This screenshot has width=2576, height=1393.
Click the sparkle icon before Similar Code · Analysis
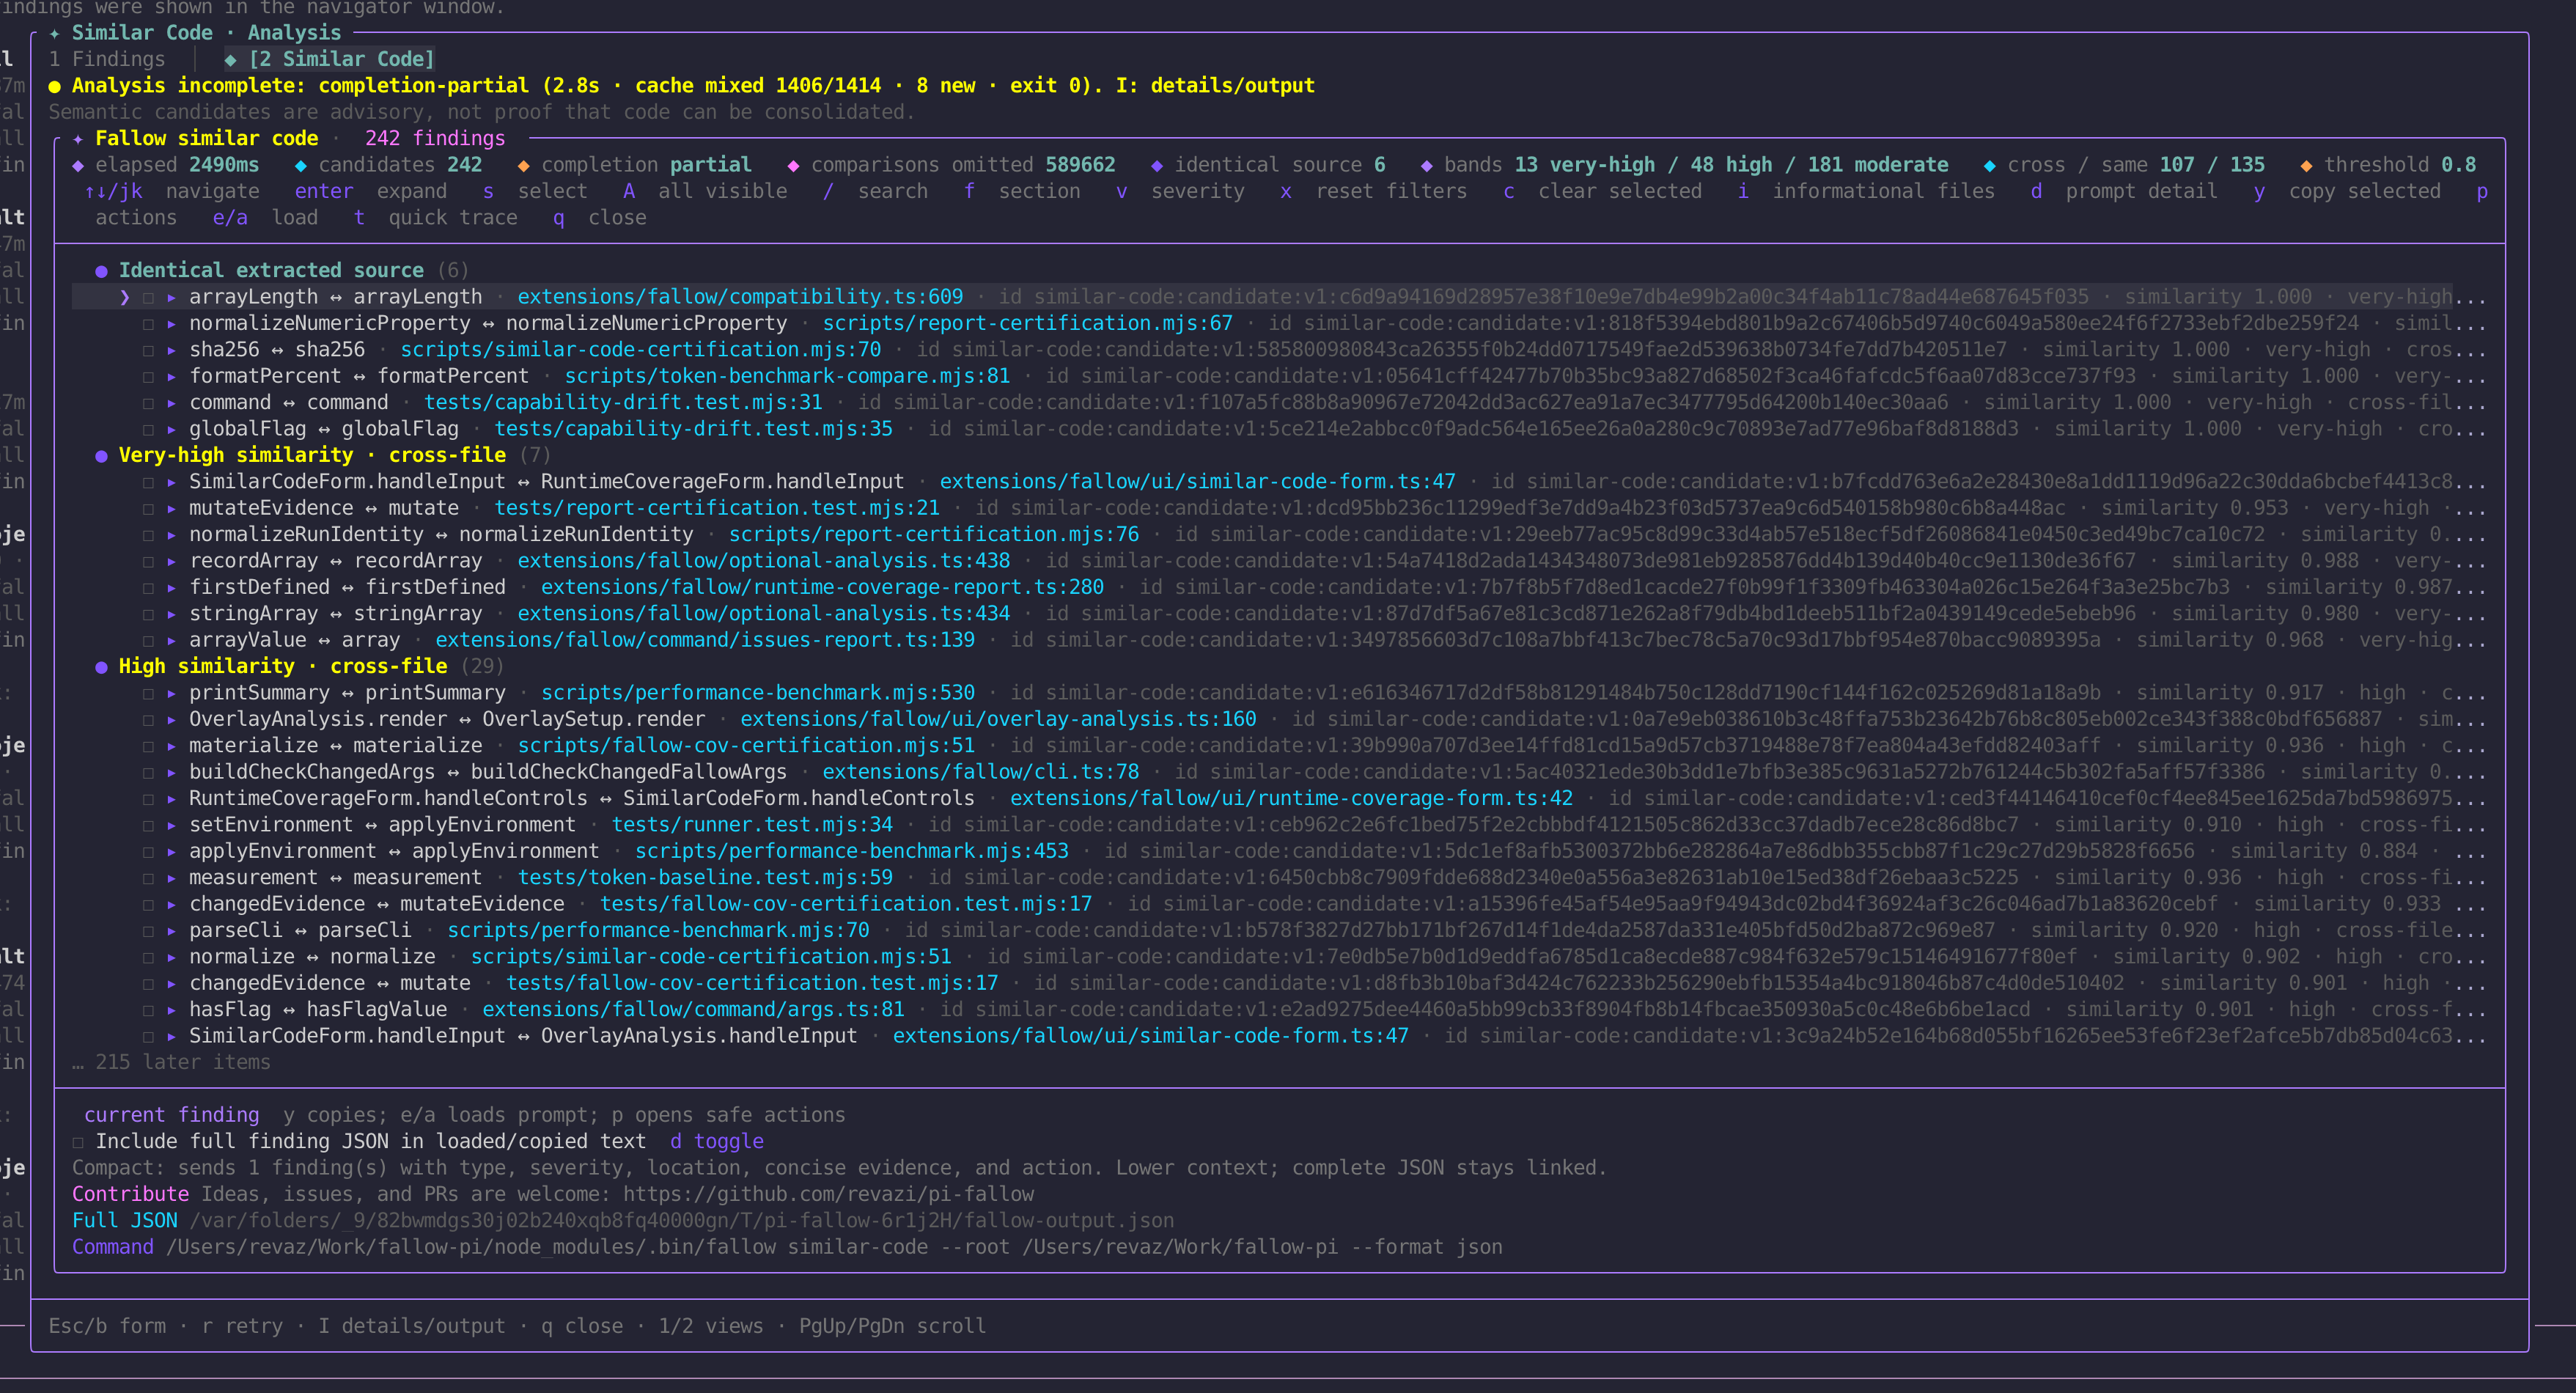click(55, 33)
